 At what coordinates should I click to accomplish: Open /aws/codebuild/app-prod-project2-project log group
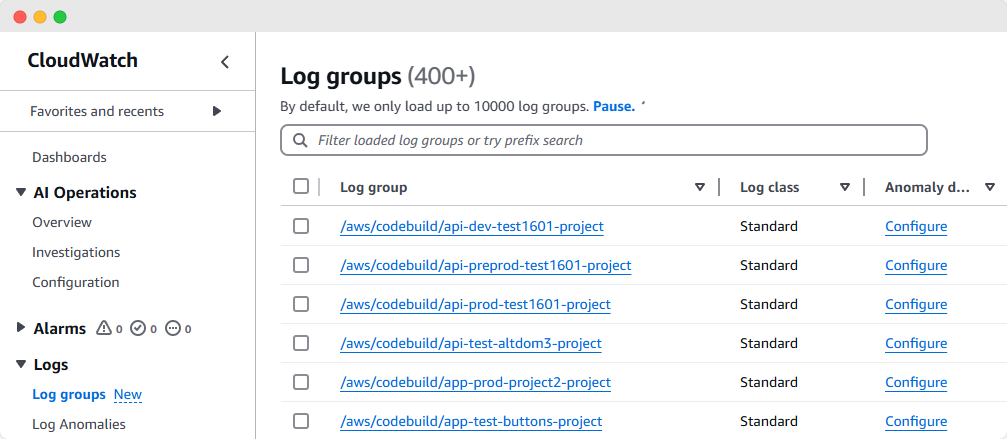(475, 383)
